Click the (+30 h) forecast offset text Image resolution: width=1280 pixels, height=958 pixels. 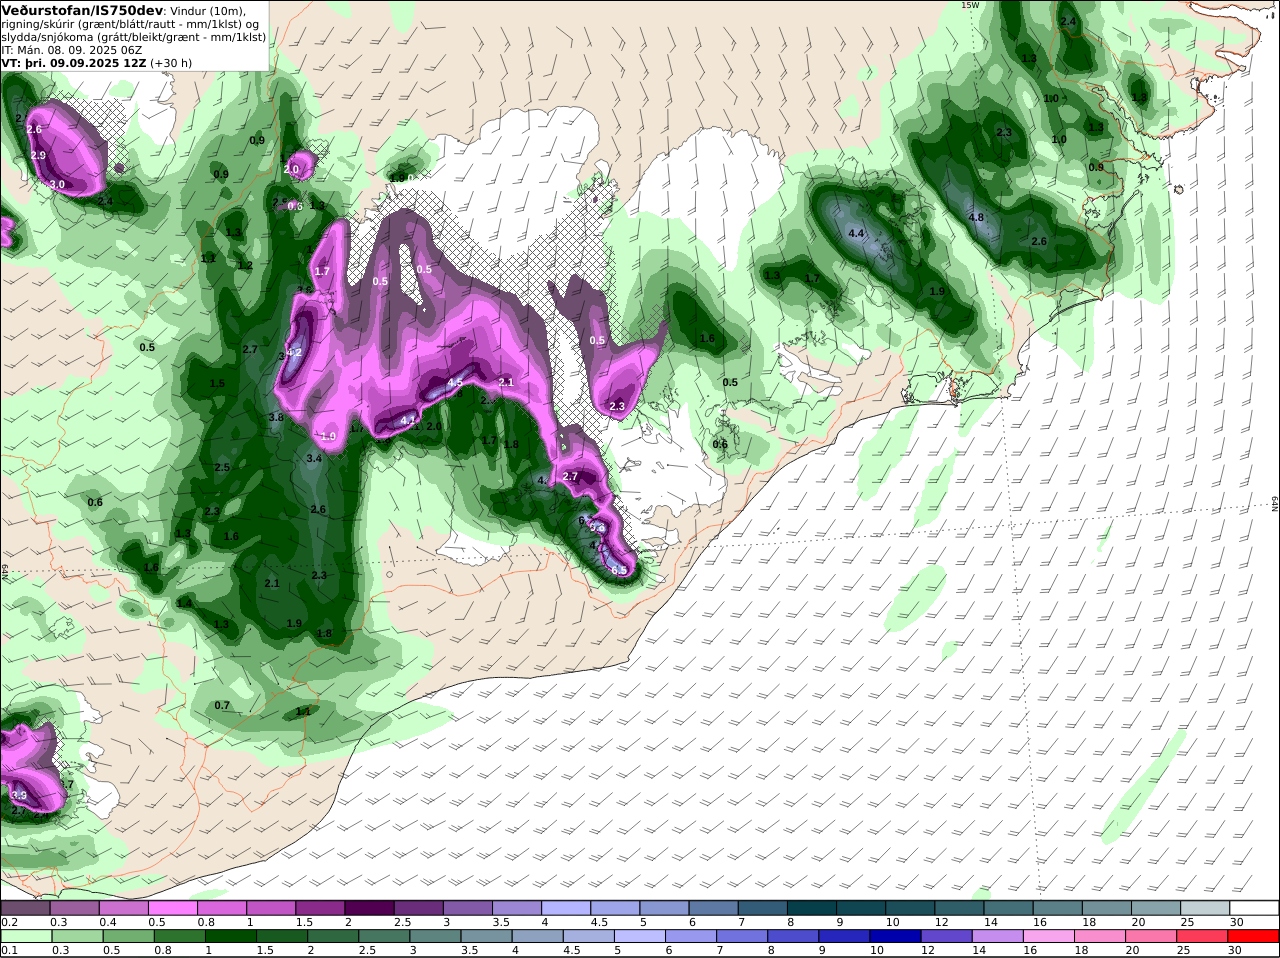tap(171, 62)
